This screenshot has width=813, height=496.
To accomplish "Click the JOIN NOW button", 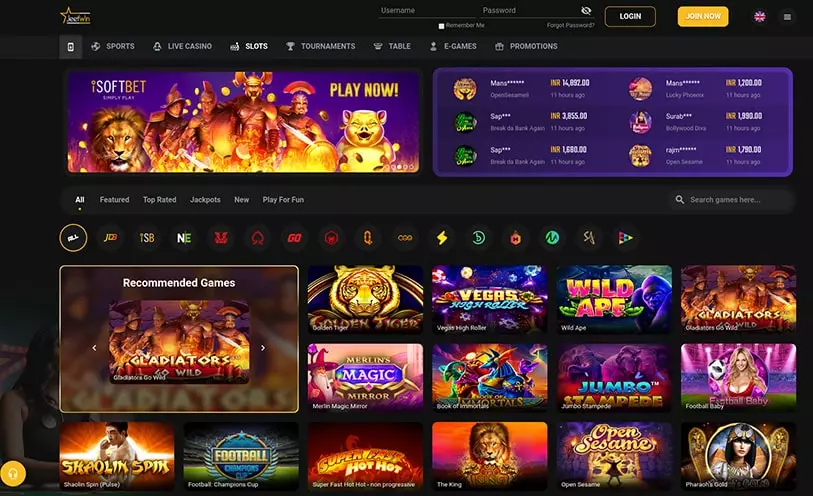I will point(703,17).
